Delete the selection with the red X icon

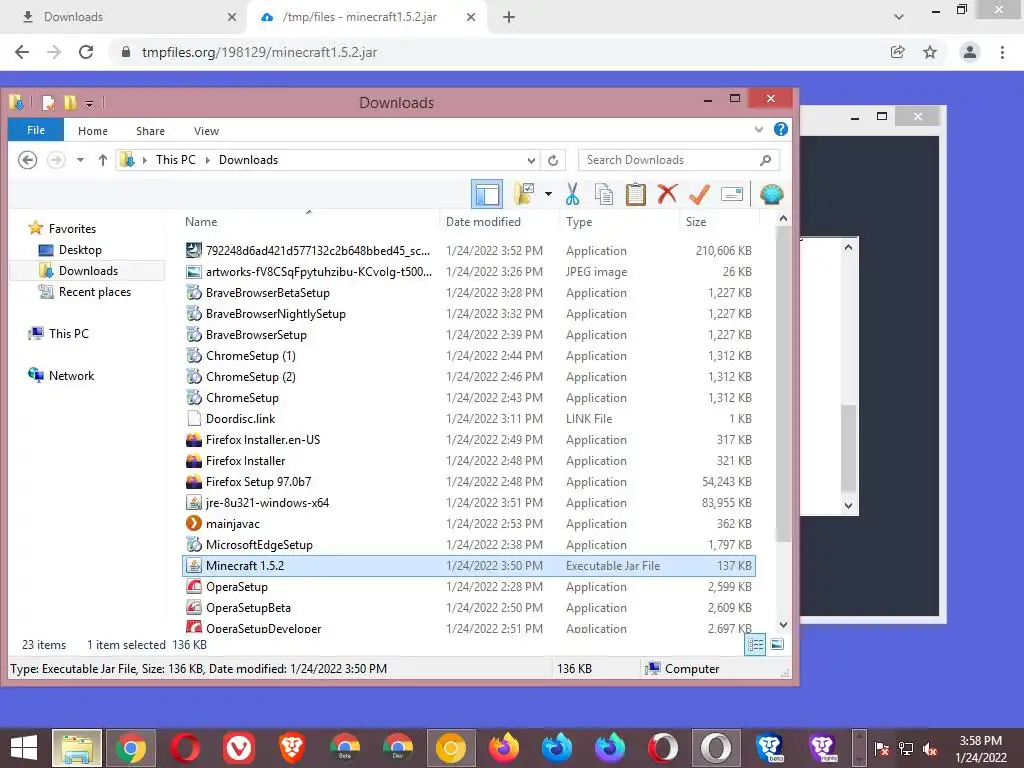[667, 194]
